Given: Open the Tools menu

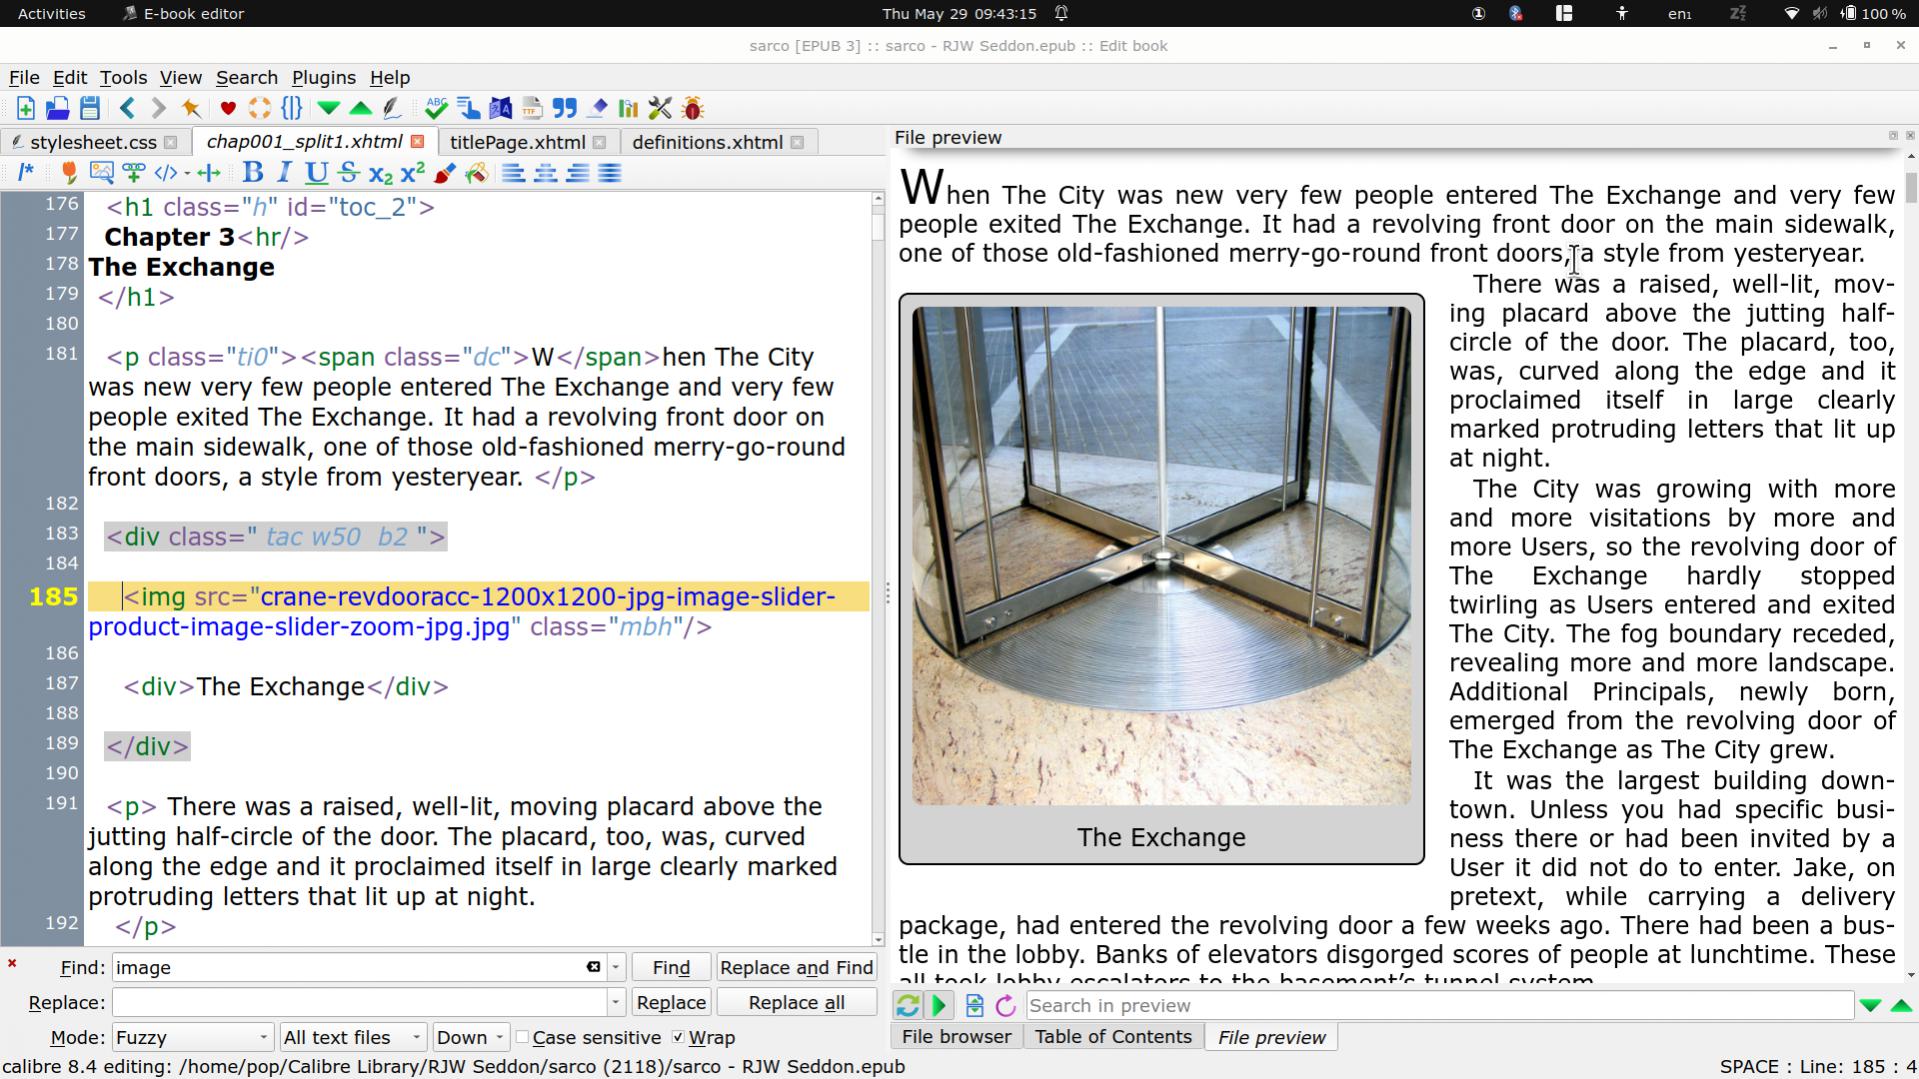Looking at the screenshot, I should click(x=123, y=78).
